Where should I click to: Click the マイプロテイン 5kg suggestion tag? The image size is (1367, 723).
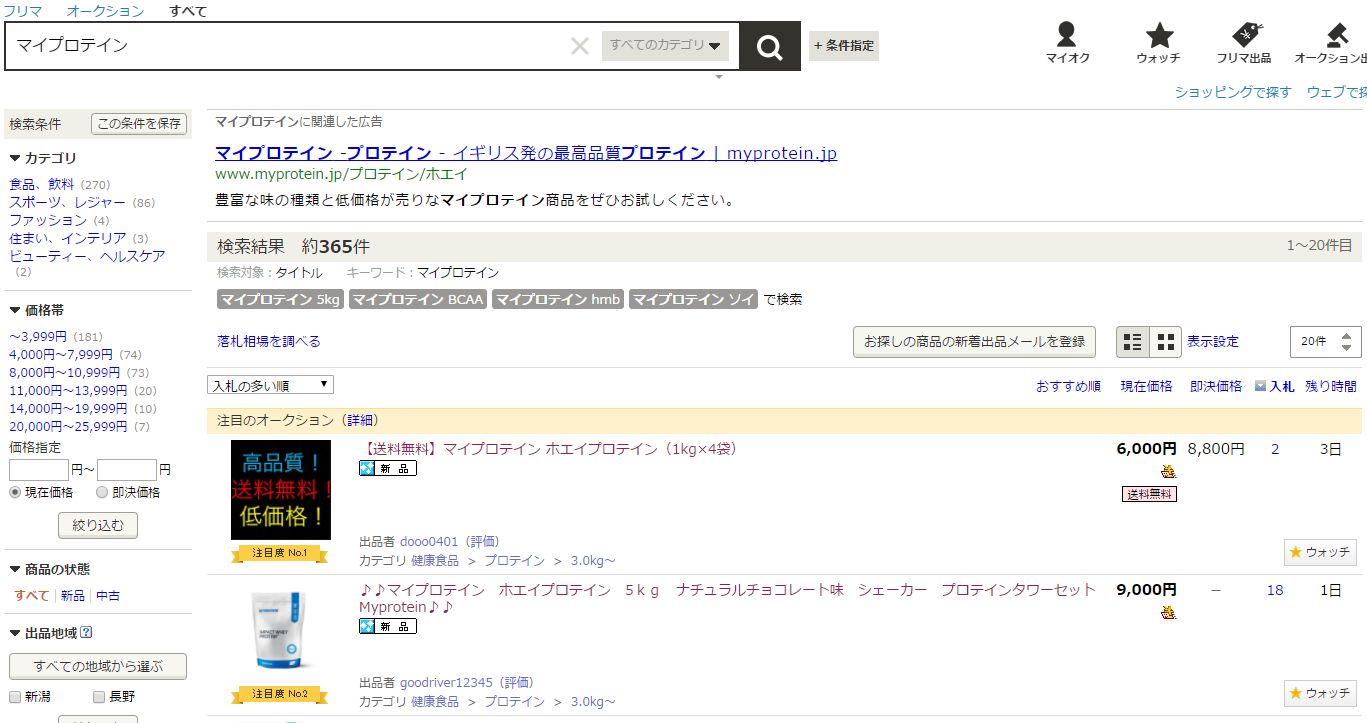coord(281,299)
